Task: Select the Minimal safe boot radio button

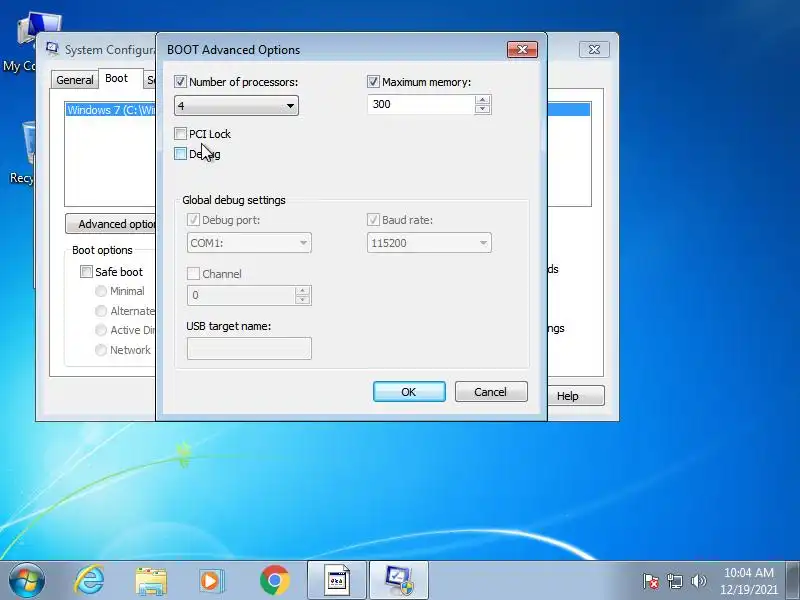Action: [x=101, y=291]
